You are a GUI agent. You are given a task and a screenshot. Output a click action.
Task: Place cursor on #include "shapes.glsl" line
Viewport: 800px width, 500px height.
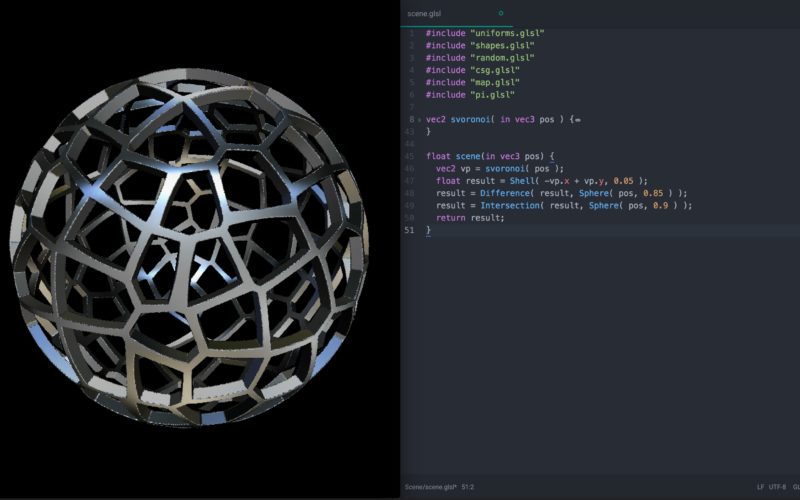(480, 45)
